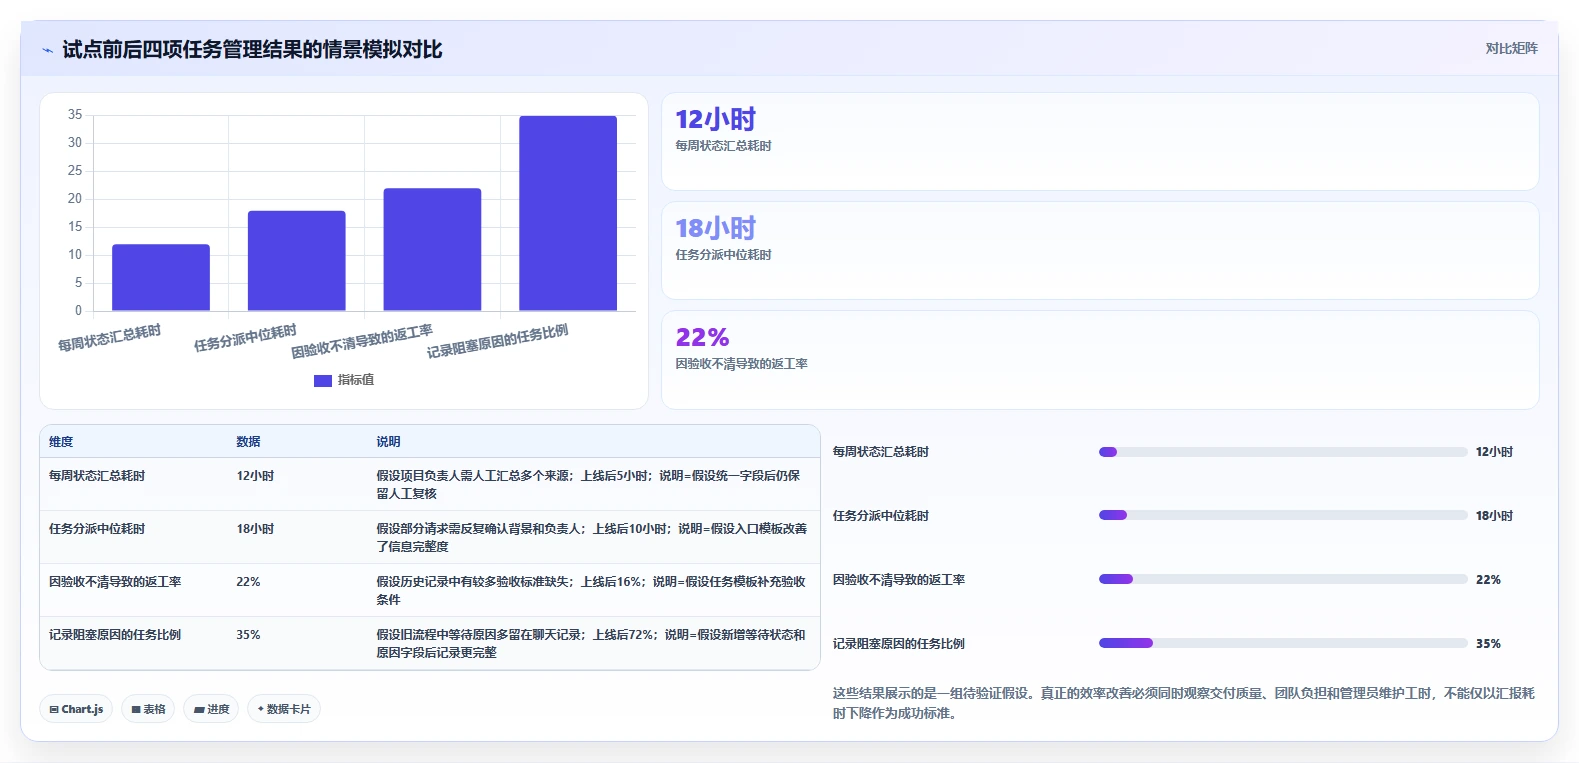Click the icon left of the dashboard title
Screen dimensions: 1579x763
pyautogui.click(x=47, y=50)
